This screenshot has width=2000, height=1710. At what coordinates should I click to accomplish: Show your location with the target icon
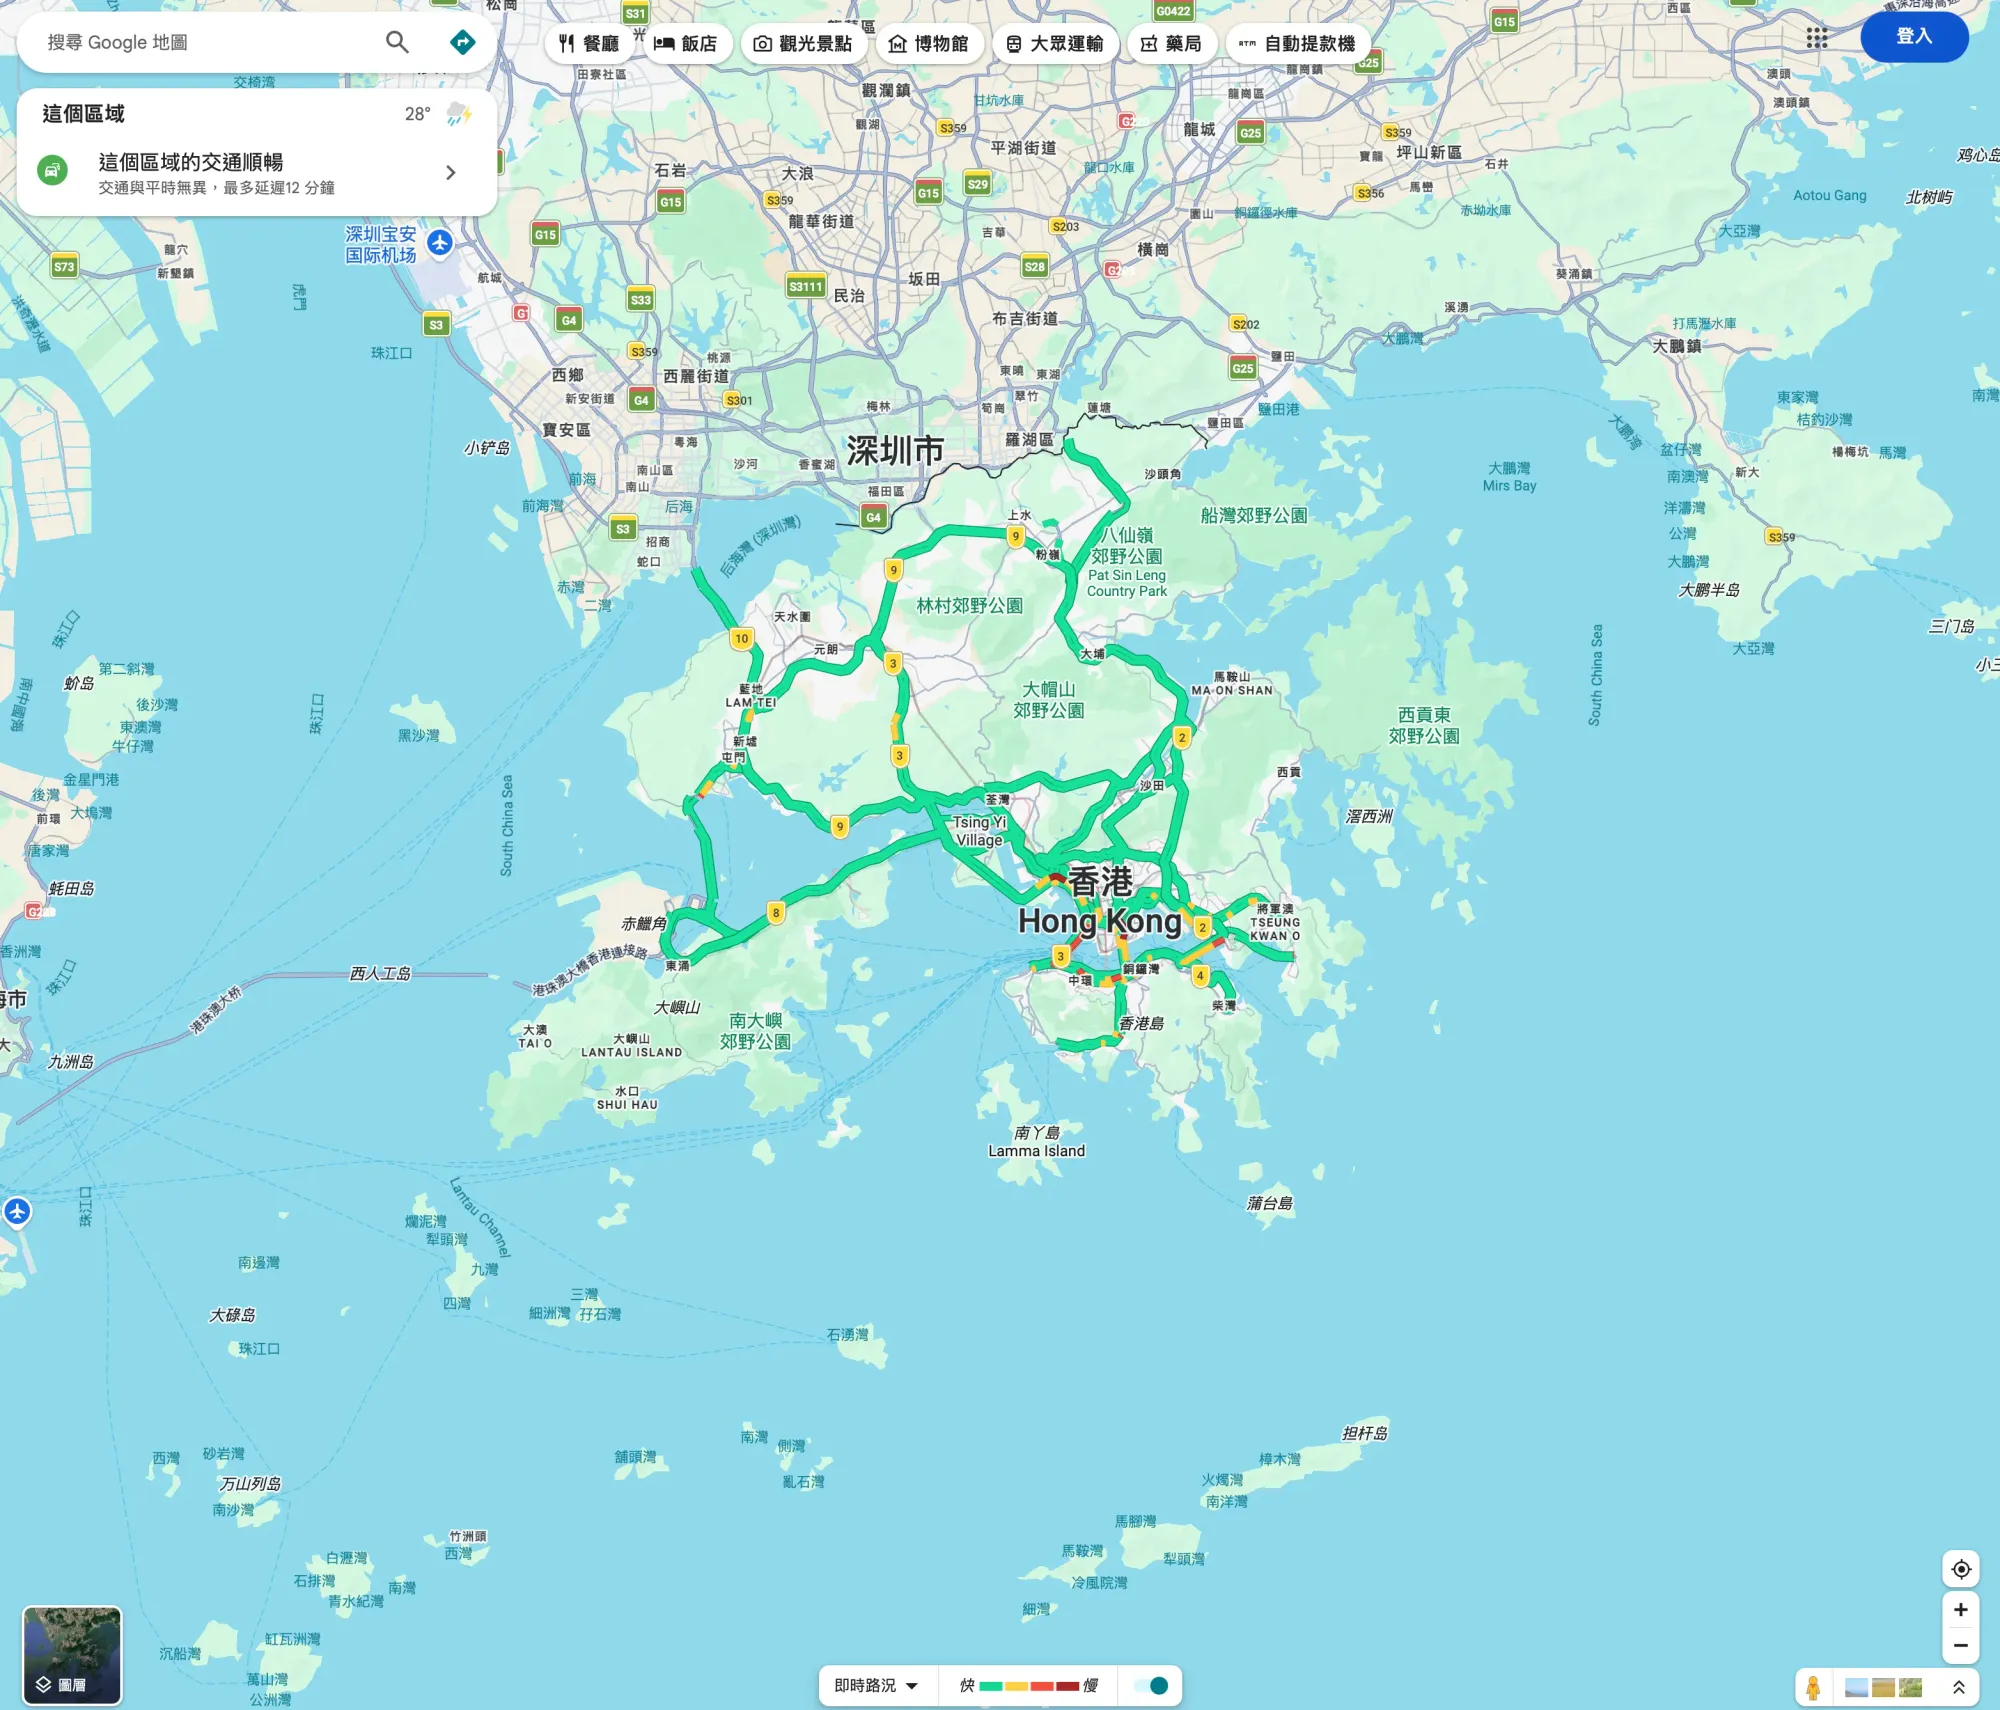tap(1961, 1569)
